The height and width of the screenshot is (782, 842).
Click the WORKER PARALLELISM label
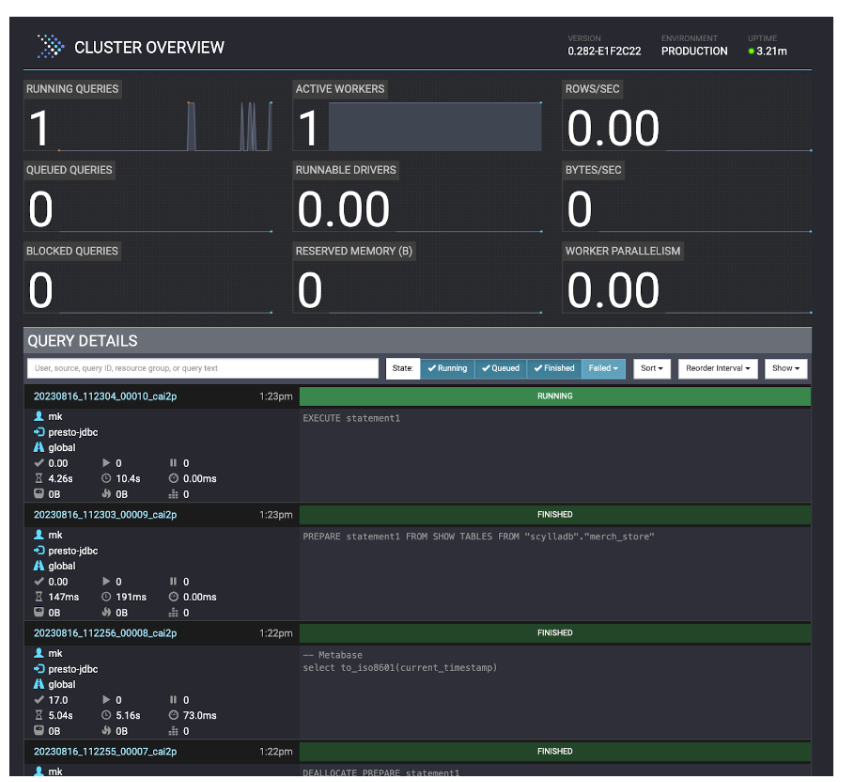tap(623, 251)
